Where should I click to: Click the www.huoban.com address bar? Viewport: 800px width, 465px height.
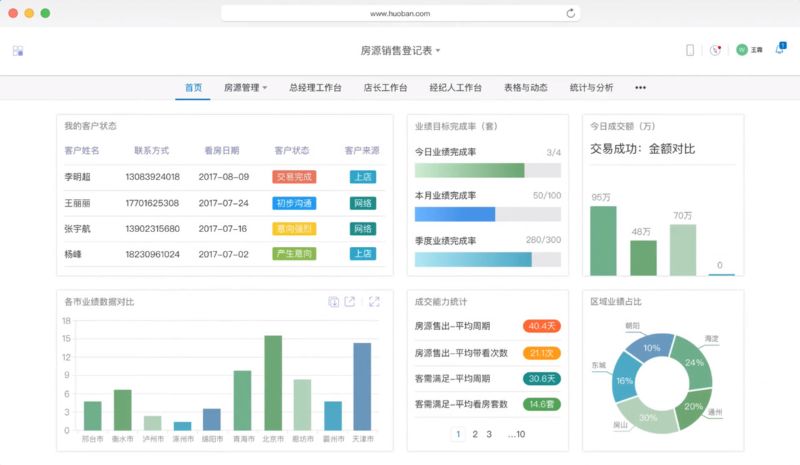(x=400, y=13)
